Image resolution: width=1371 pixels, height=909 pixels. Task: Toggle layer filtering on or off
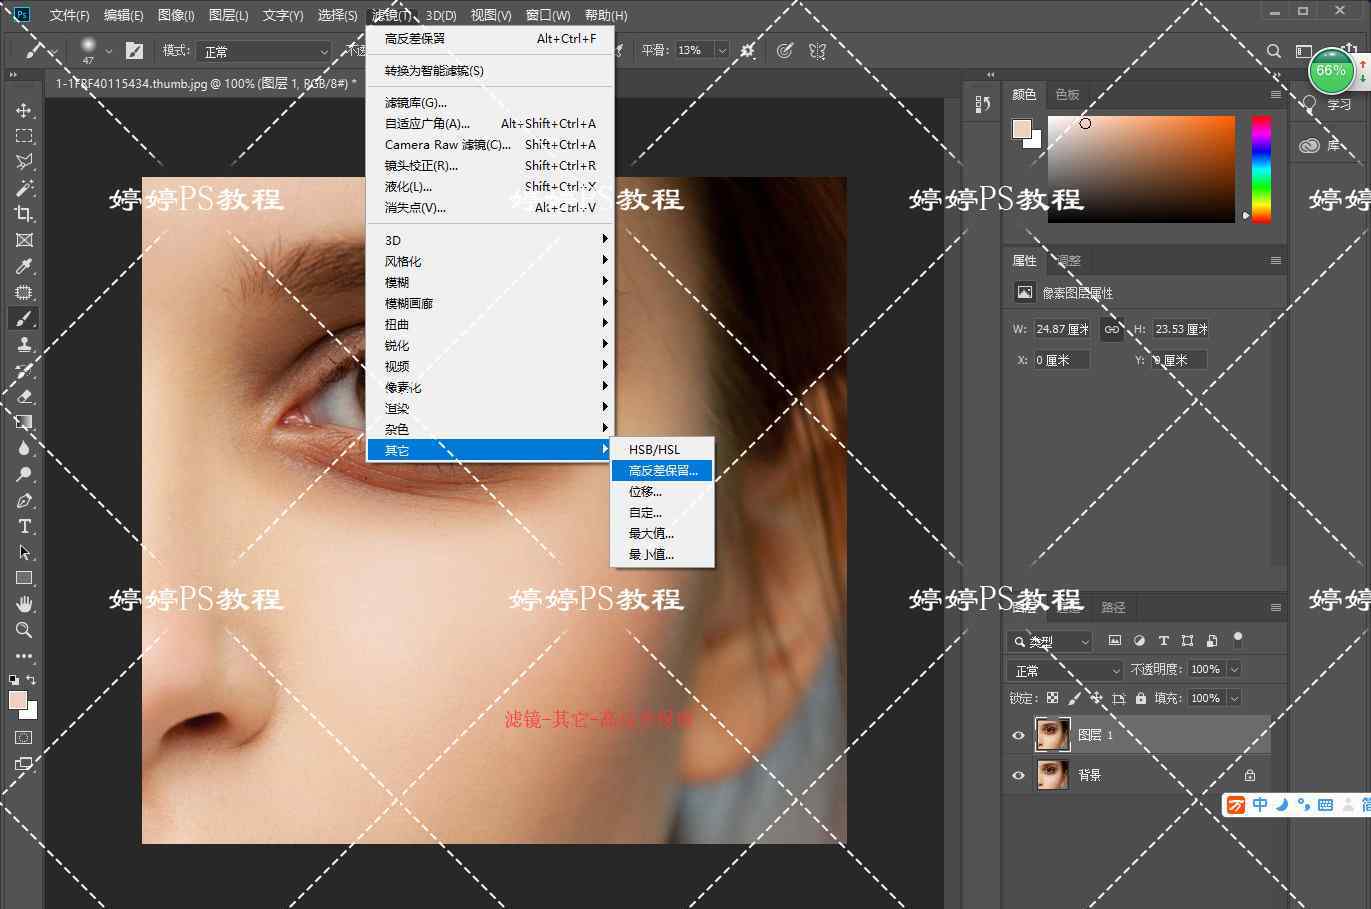pyautogui.click(x=1237, y=639)
